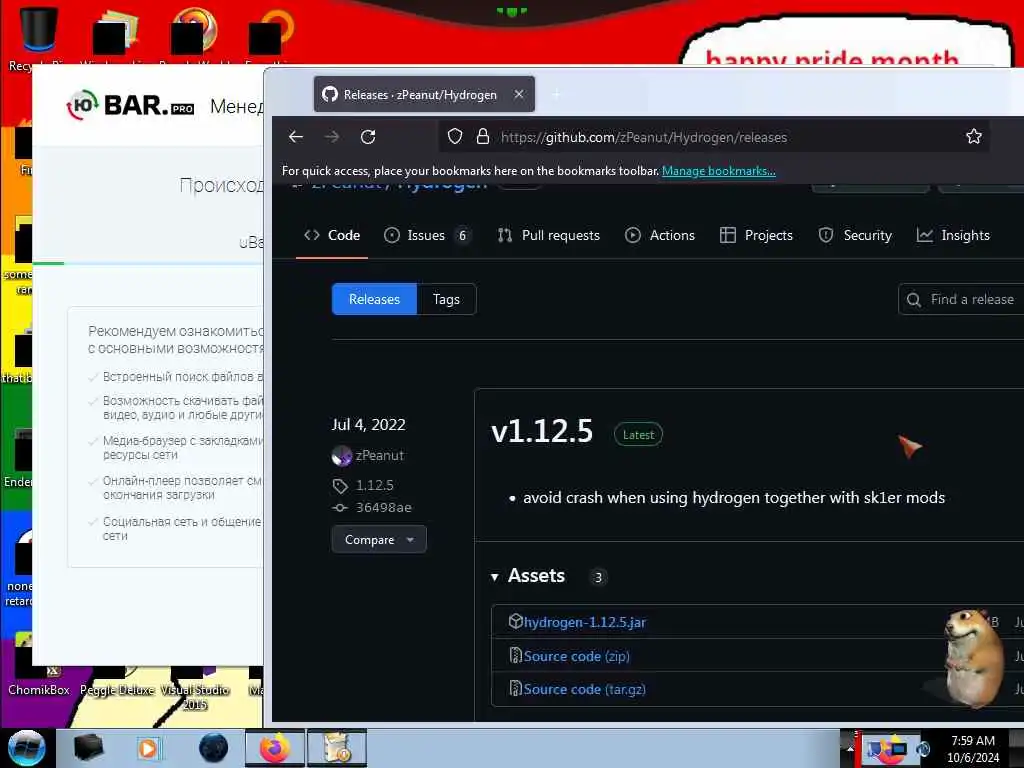The height and width of the screenshot is (768, 1024).
Task: Download hydrogen-1.12.5.jar
Action: point(584,622)
